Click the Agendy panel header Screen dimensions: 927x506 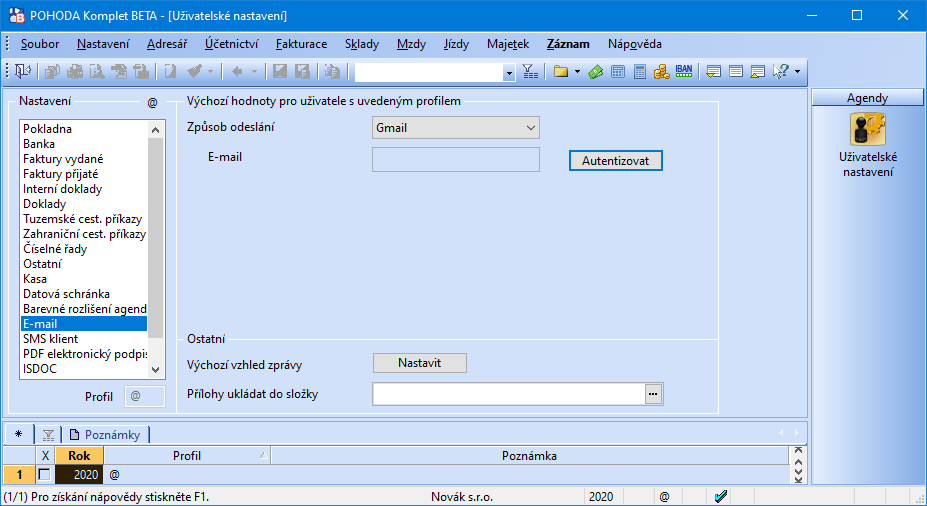click(867, 98)
